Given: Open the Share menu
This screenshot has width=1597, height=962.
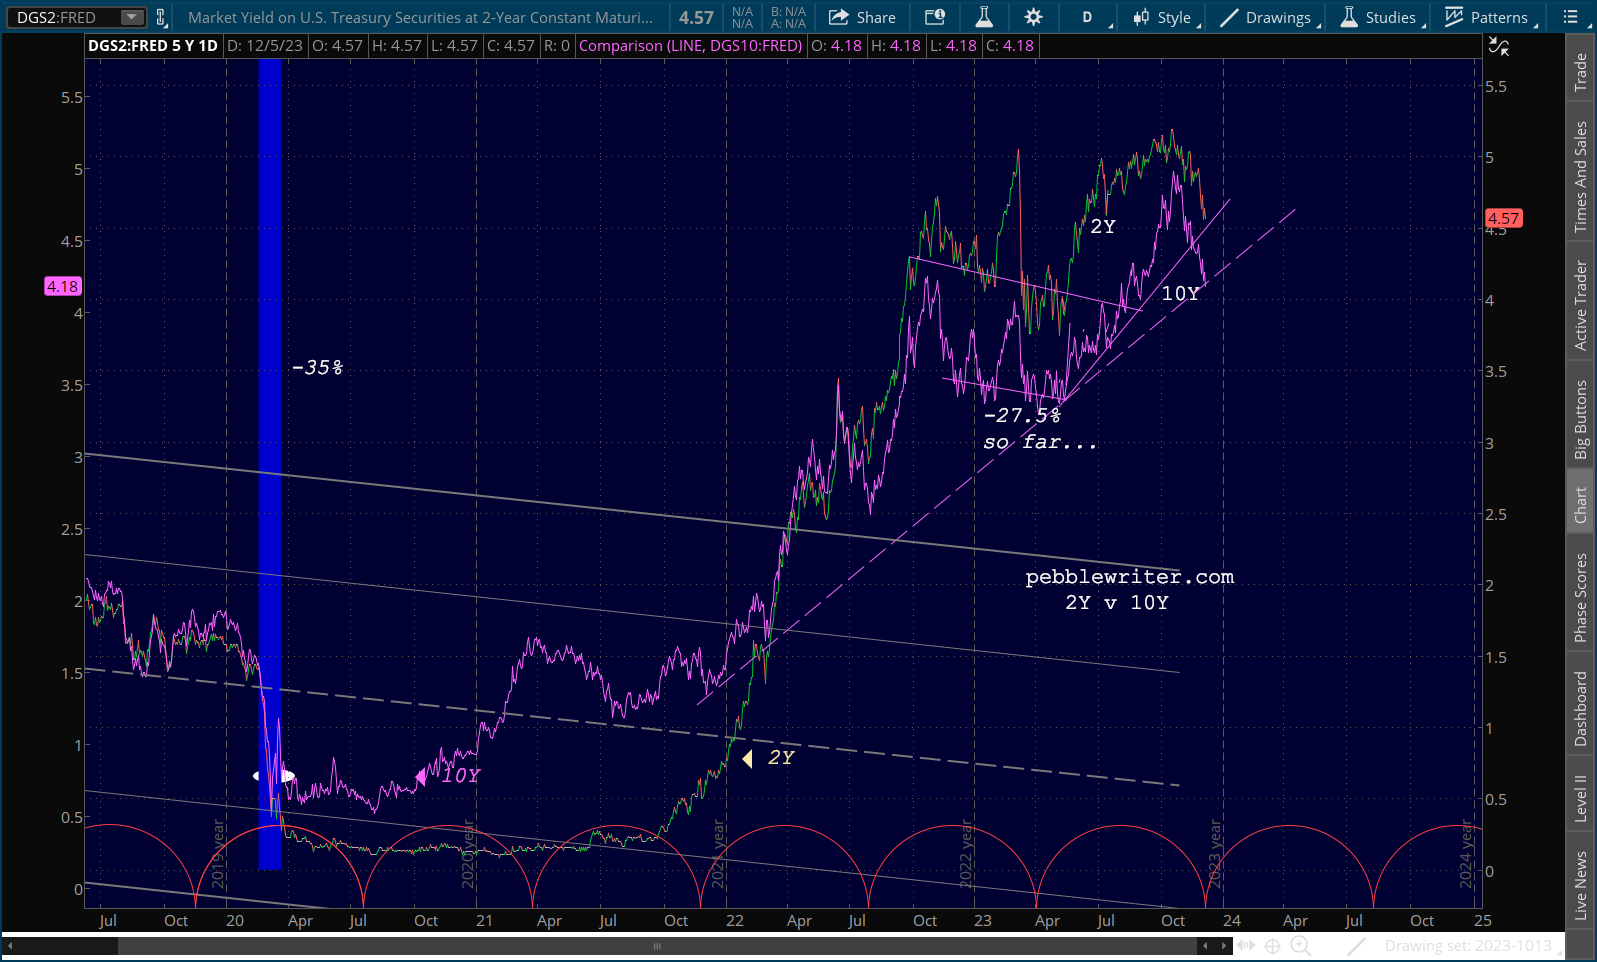Looking at the screenshot, I should 862,17.
